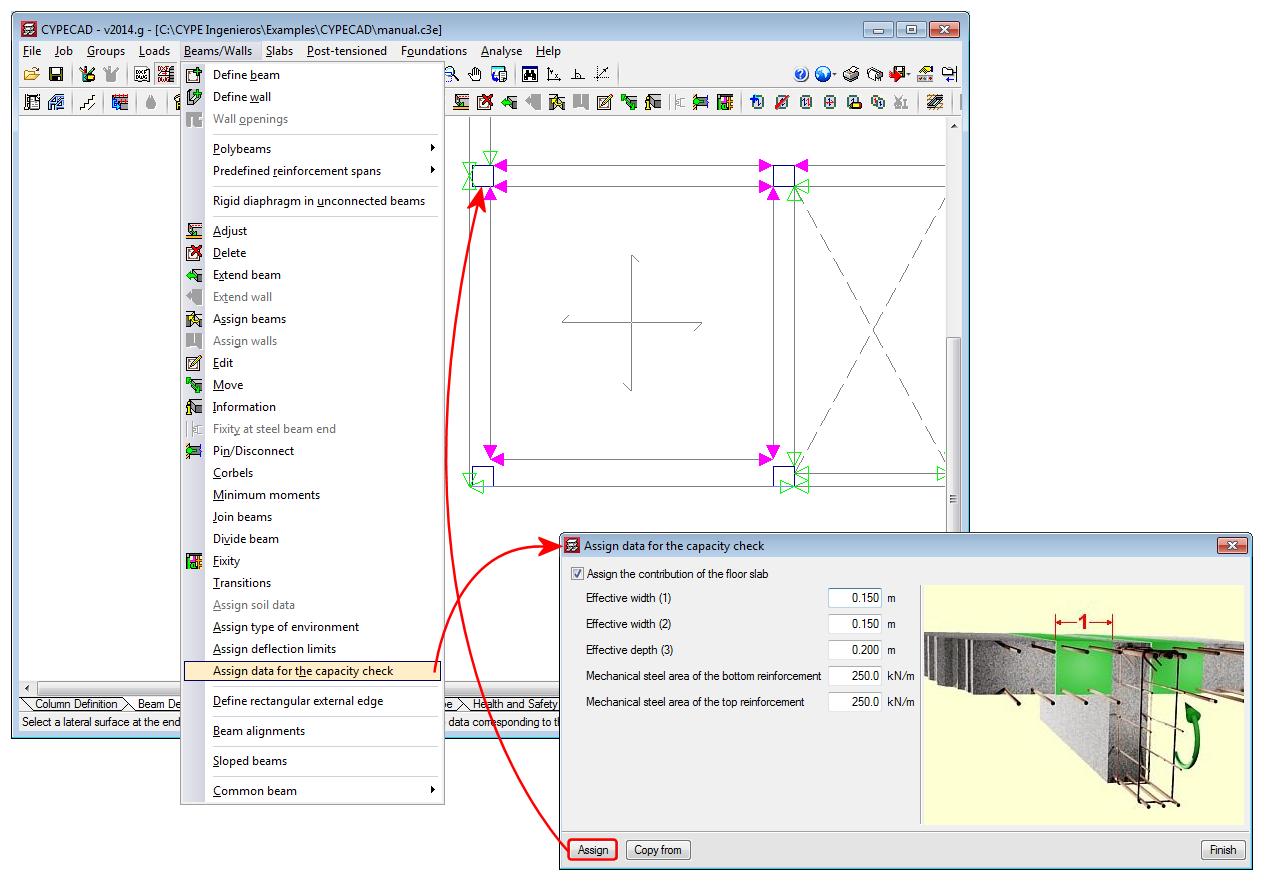Expand the Common beam submenu arrow
The image size is (1271, 895).
433,791
